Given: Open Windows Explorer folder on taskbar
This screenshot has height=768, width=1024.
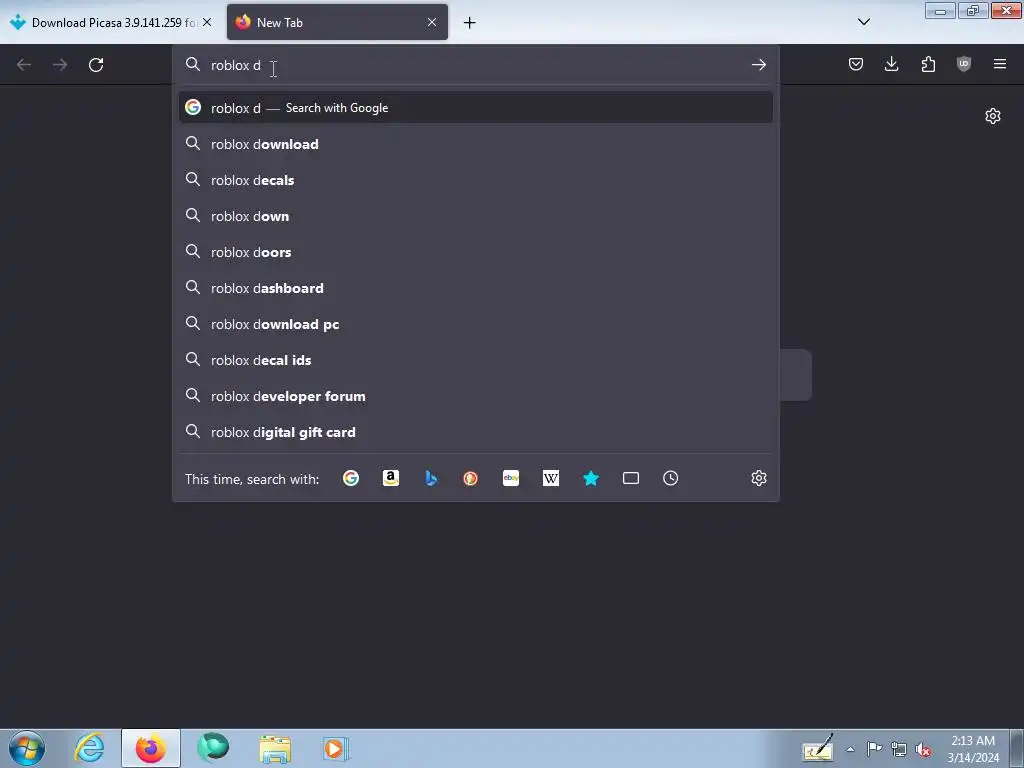Looking at the screenshot, I should (x=275, y=748).
